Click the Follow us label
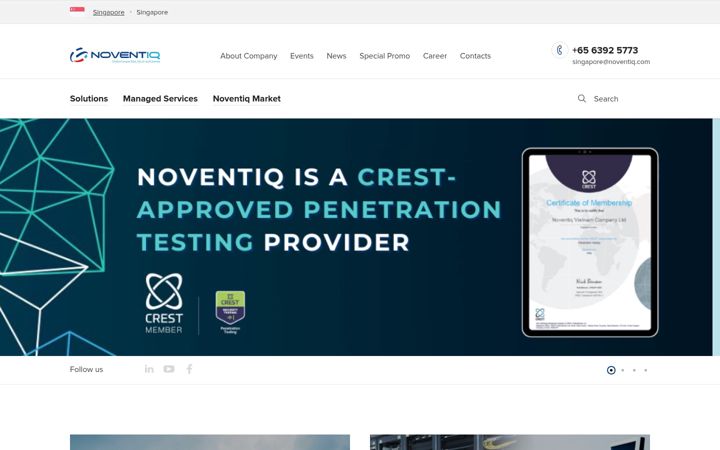The height and width of the screenshot is (450, 720). coord(86,369)
